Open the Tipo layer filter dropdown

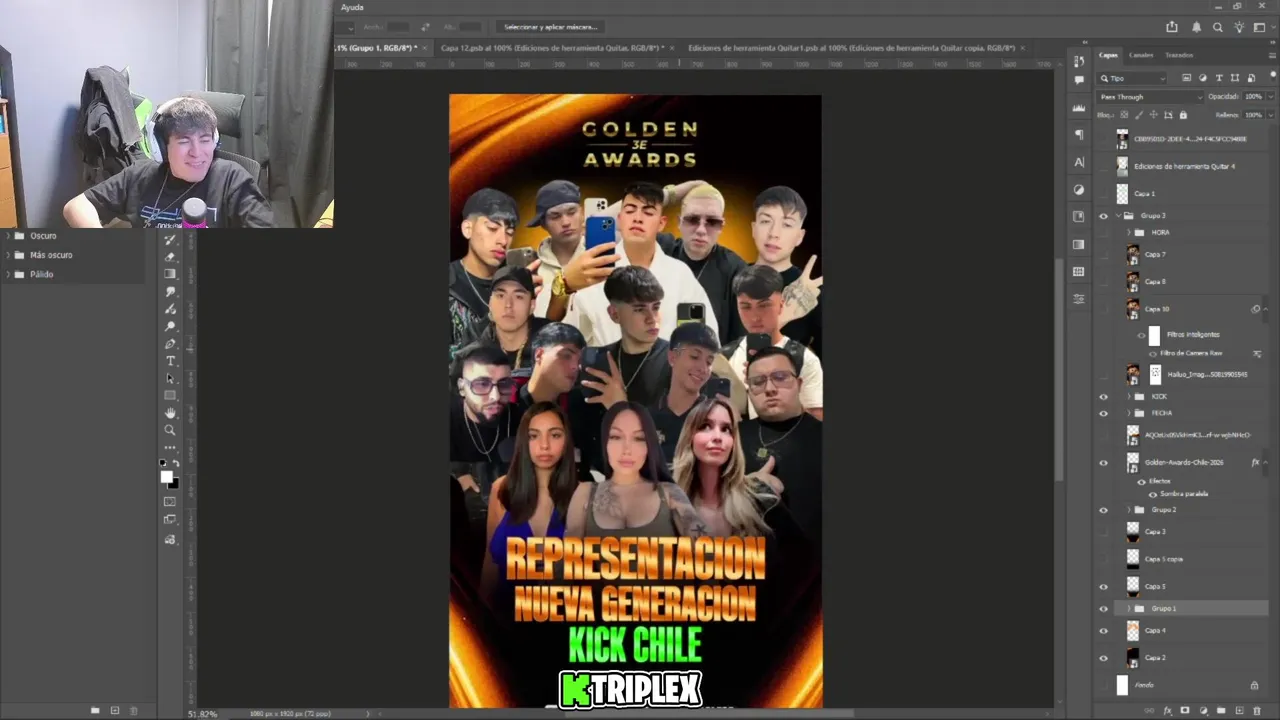(1132, 78)
